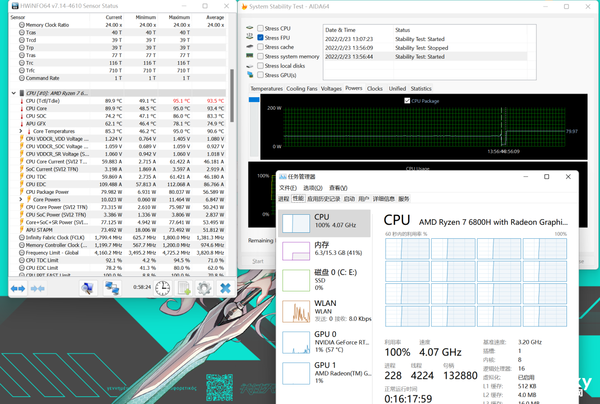
Task: Select the CPU Package Power sensor row
Action: [117, 192]
